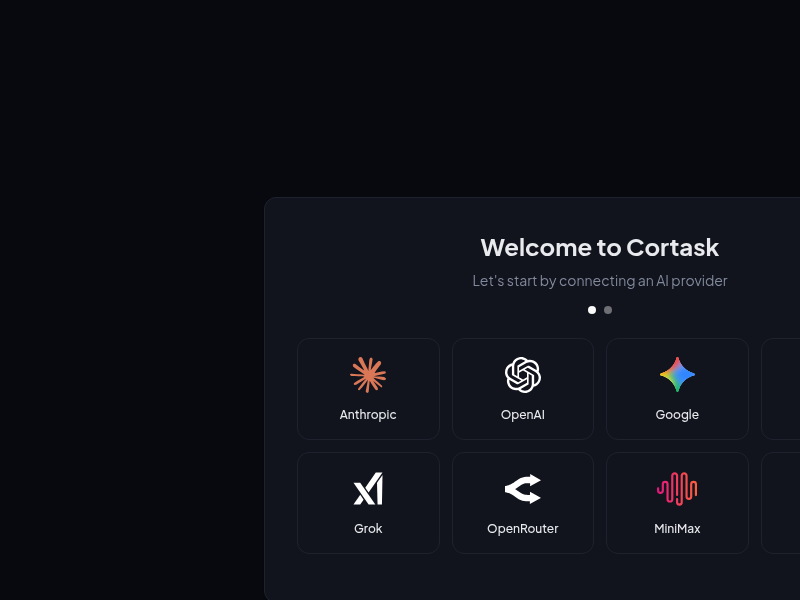Click the MiniMax provider label

[677, 529]
